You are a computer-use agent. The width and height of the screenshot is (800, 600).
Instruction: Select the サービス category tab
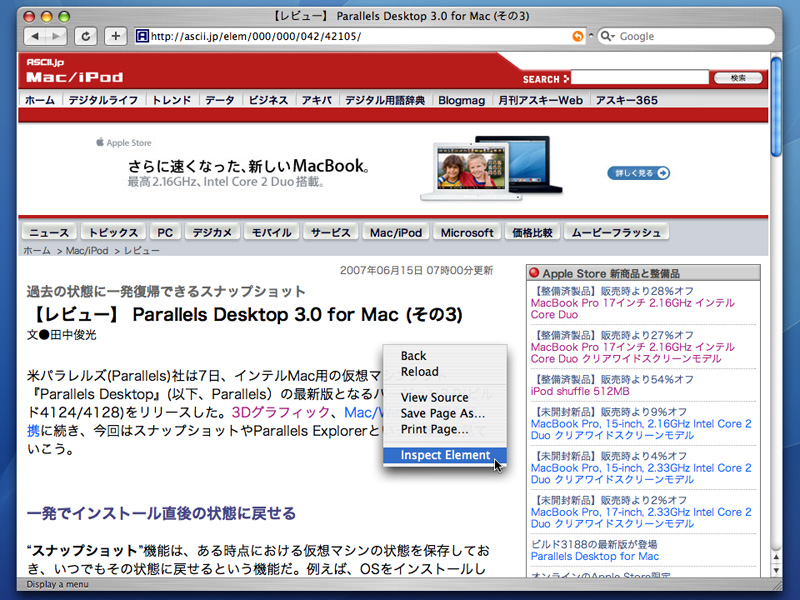tap(331, 232)
